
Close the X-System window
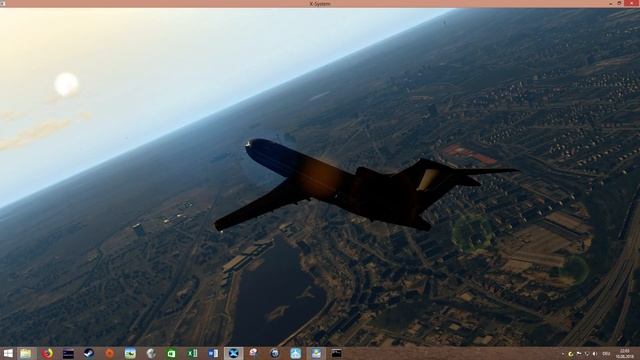click(x=632, y=3)
